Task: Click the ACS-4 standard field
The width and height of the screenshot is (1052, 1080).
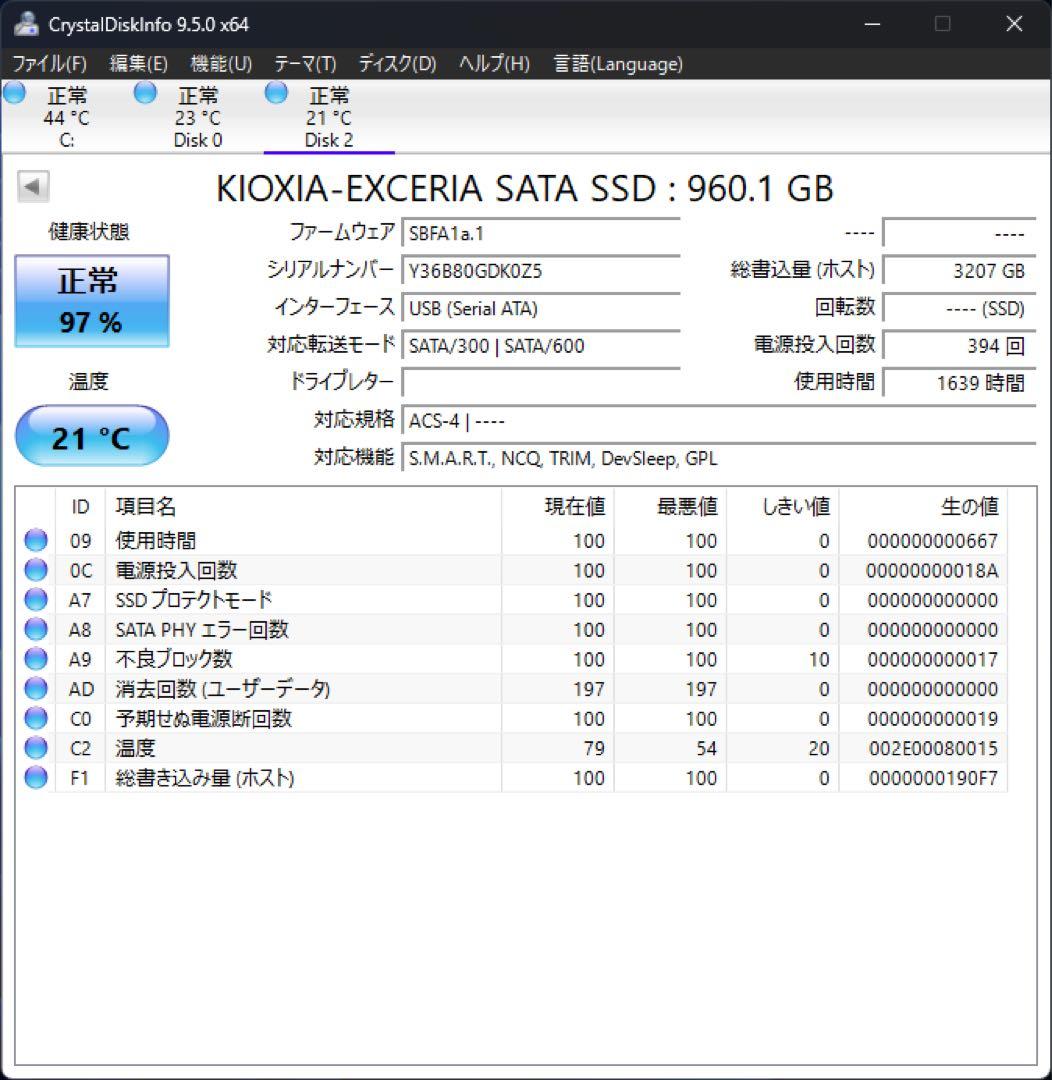Action: (719, 420)
